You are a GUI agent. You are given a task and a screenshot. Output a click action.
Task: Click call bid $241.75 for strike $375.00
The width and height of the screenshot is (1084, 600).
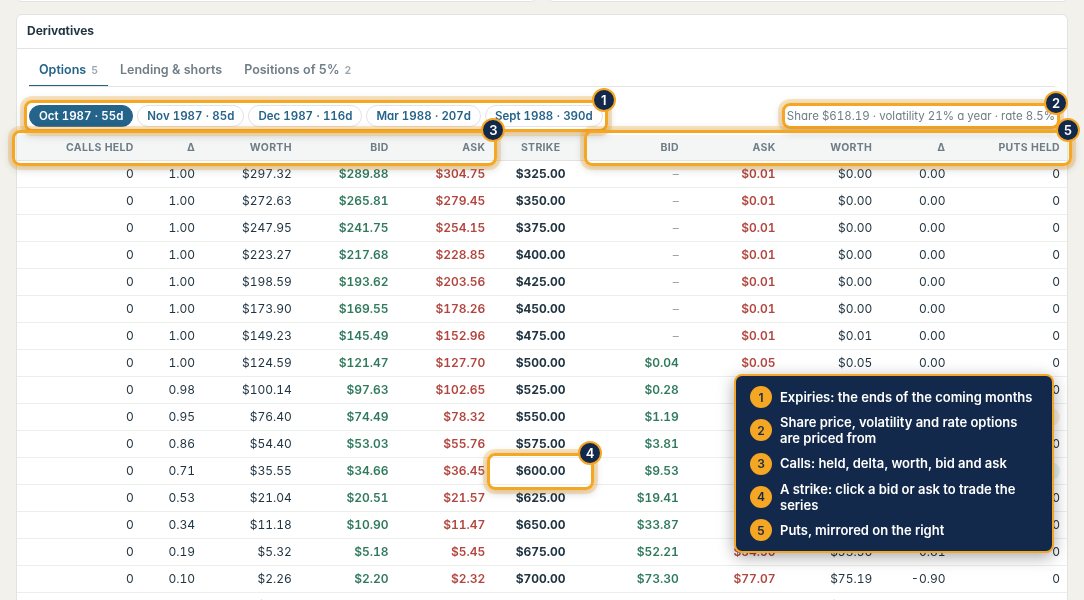[364, 227]
